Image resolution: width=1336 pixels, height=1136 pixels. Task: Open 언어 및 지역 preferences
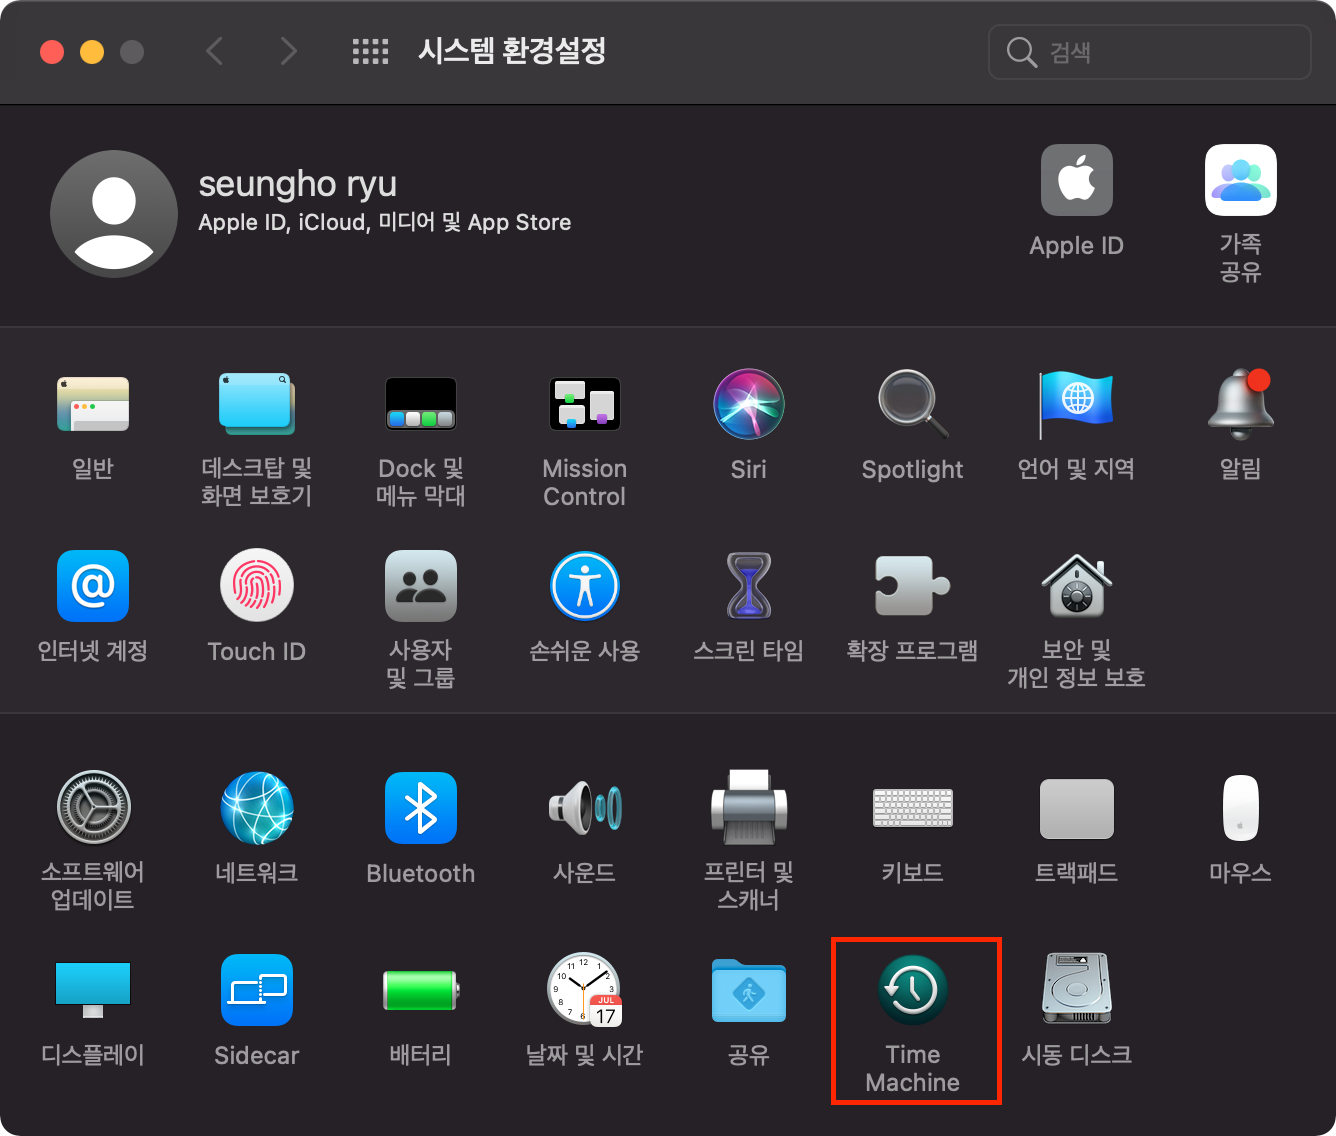(1076, 404)
